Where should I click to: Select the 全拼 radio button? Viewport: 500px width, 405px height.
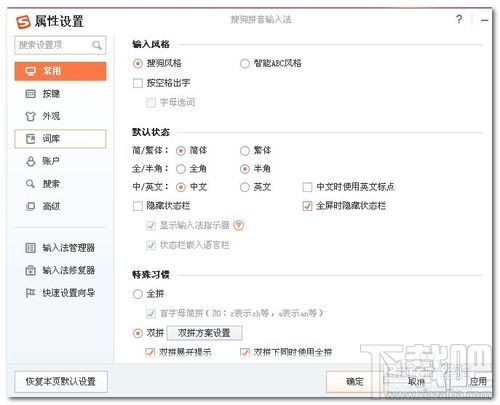(138, 294)
